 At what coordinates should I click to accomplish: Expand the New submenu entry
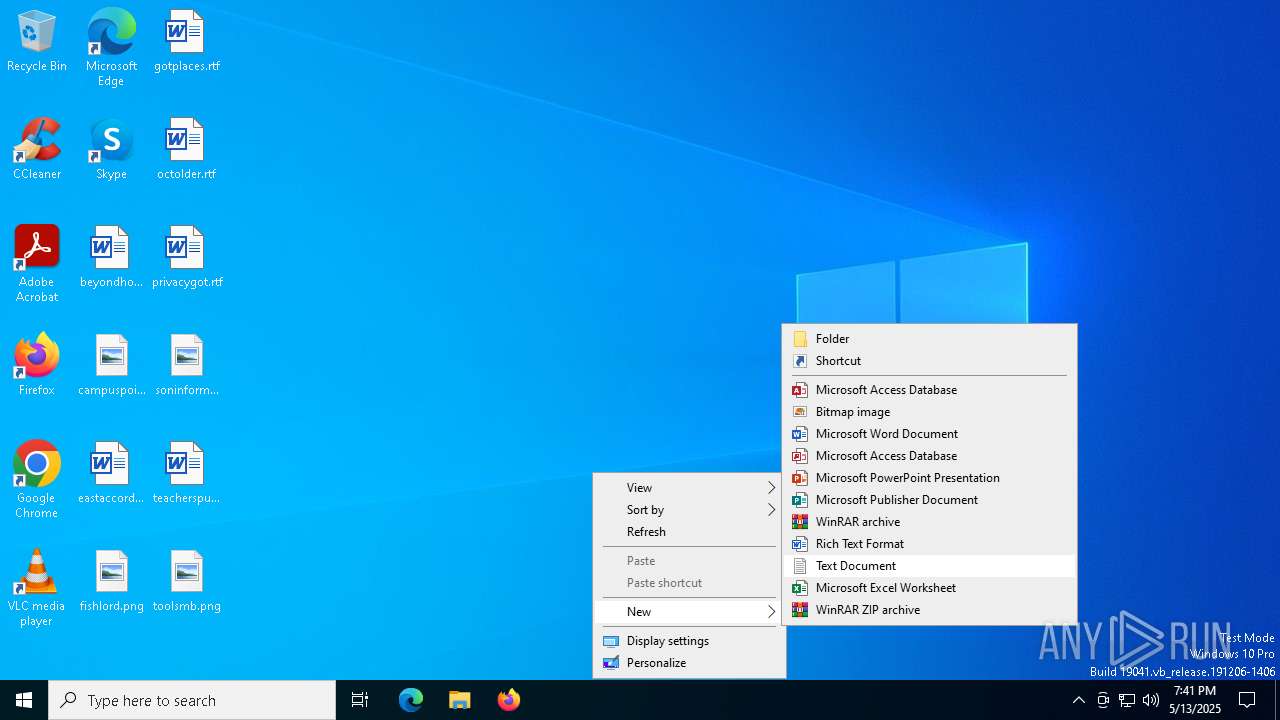pos(689,612)
